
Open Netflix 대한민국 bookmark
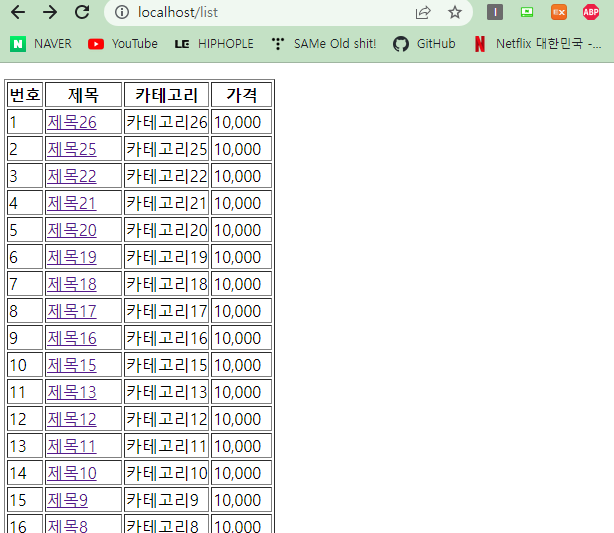point(538,43)
